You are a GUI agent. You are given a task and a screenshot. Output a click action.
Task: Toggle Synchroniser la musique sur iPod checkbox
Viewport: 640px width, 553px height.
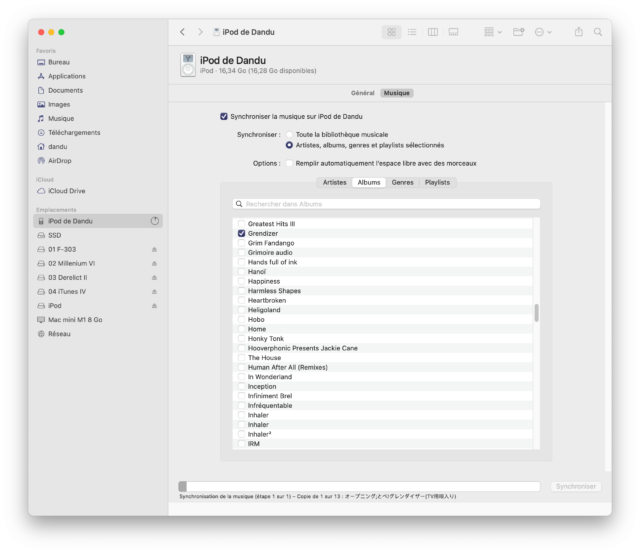tap(224, 117)
